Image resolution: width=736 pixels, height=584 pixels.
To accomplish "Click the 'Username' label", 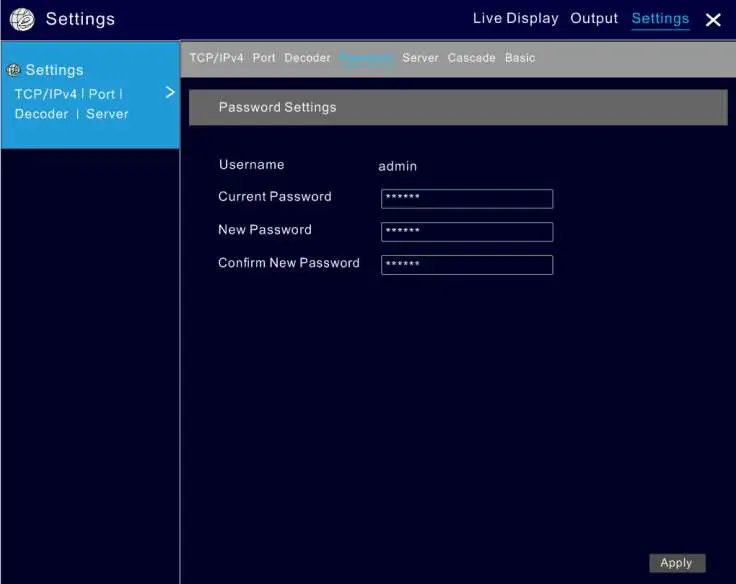I will point(251,165).
